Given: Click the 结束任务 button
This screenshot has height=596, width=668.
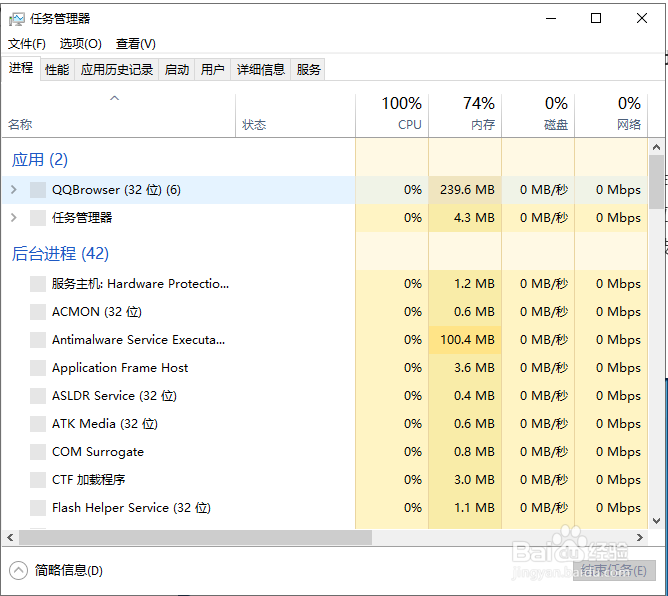Looking at the screenshot, I should click(x=612, y=571).
